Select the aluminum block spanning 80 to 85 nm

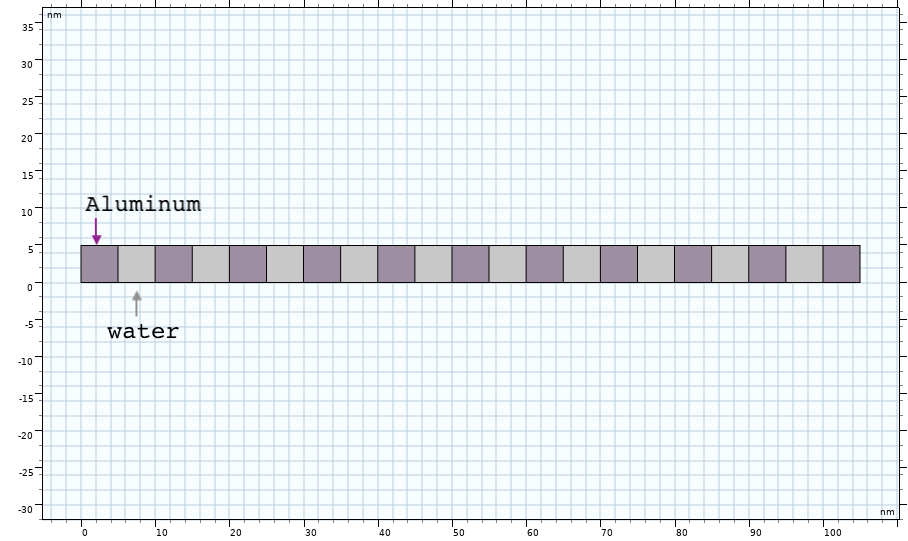pyautogui.click(x=693, y=264)
